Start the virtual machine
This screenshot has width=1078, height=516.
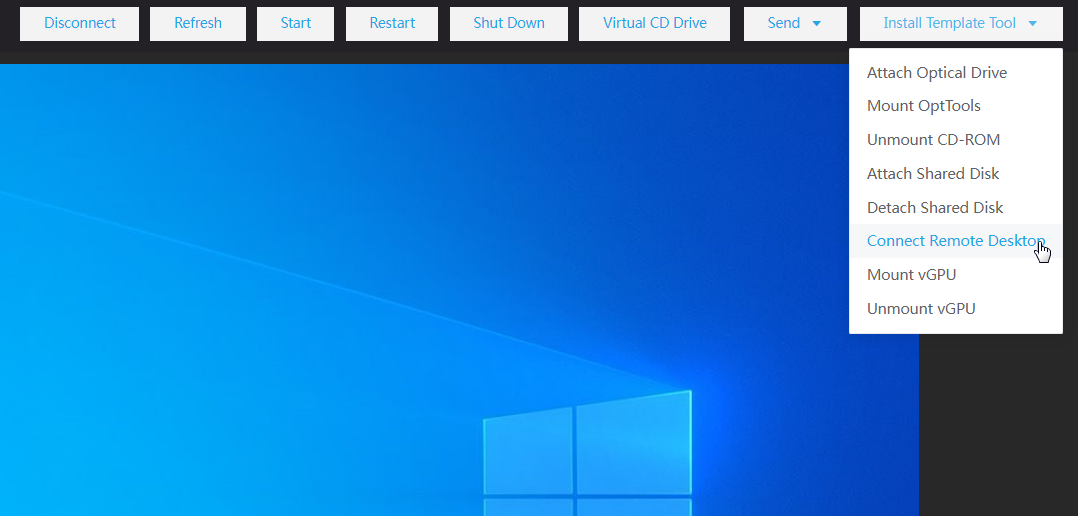click(x=296, y=23)
